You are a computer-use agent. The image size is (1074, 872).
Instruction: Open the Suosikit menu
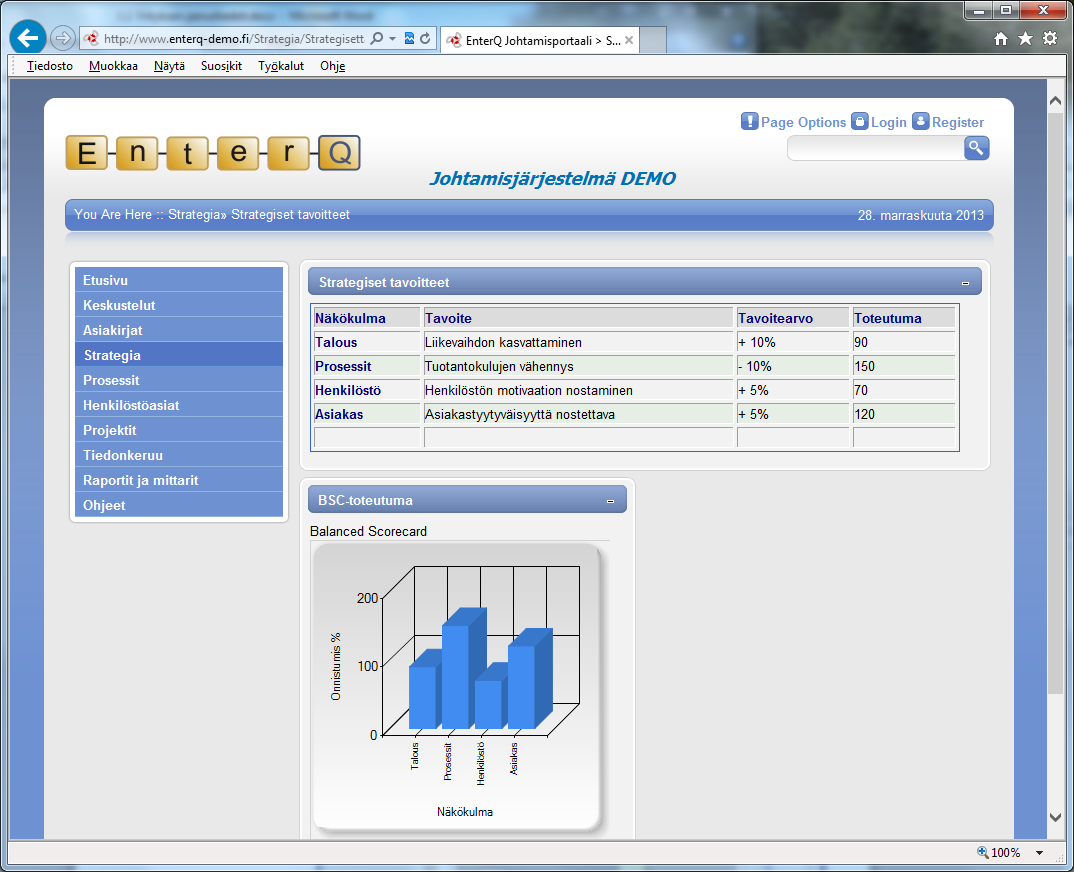coord(221,66)
